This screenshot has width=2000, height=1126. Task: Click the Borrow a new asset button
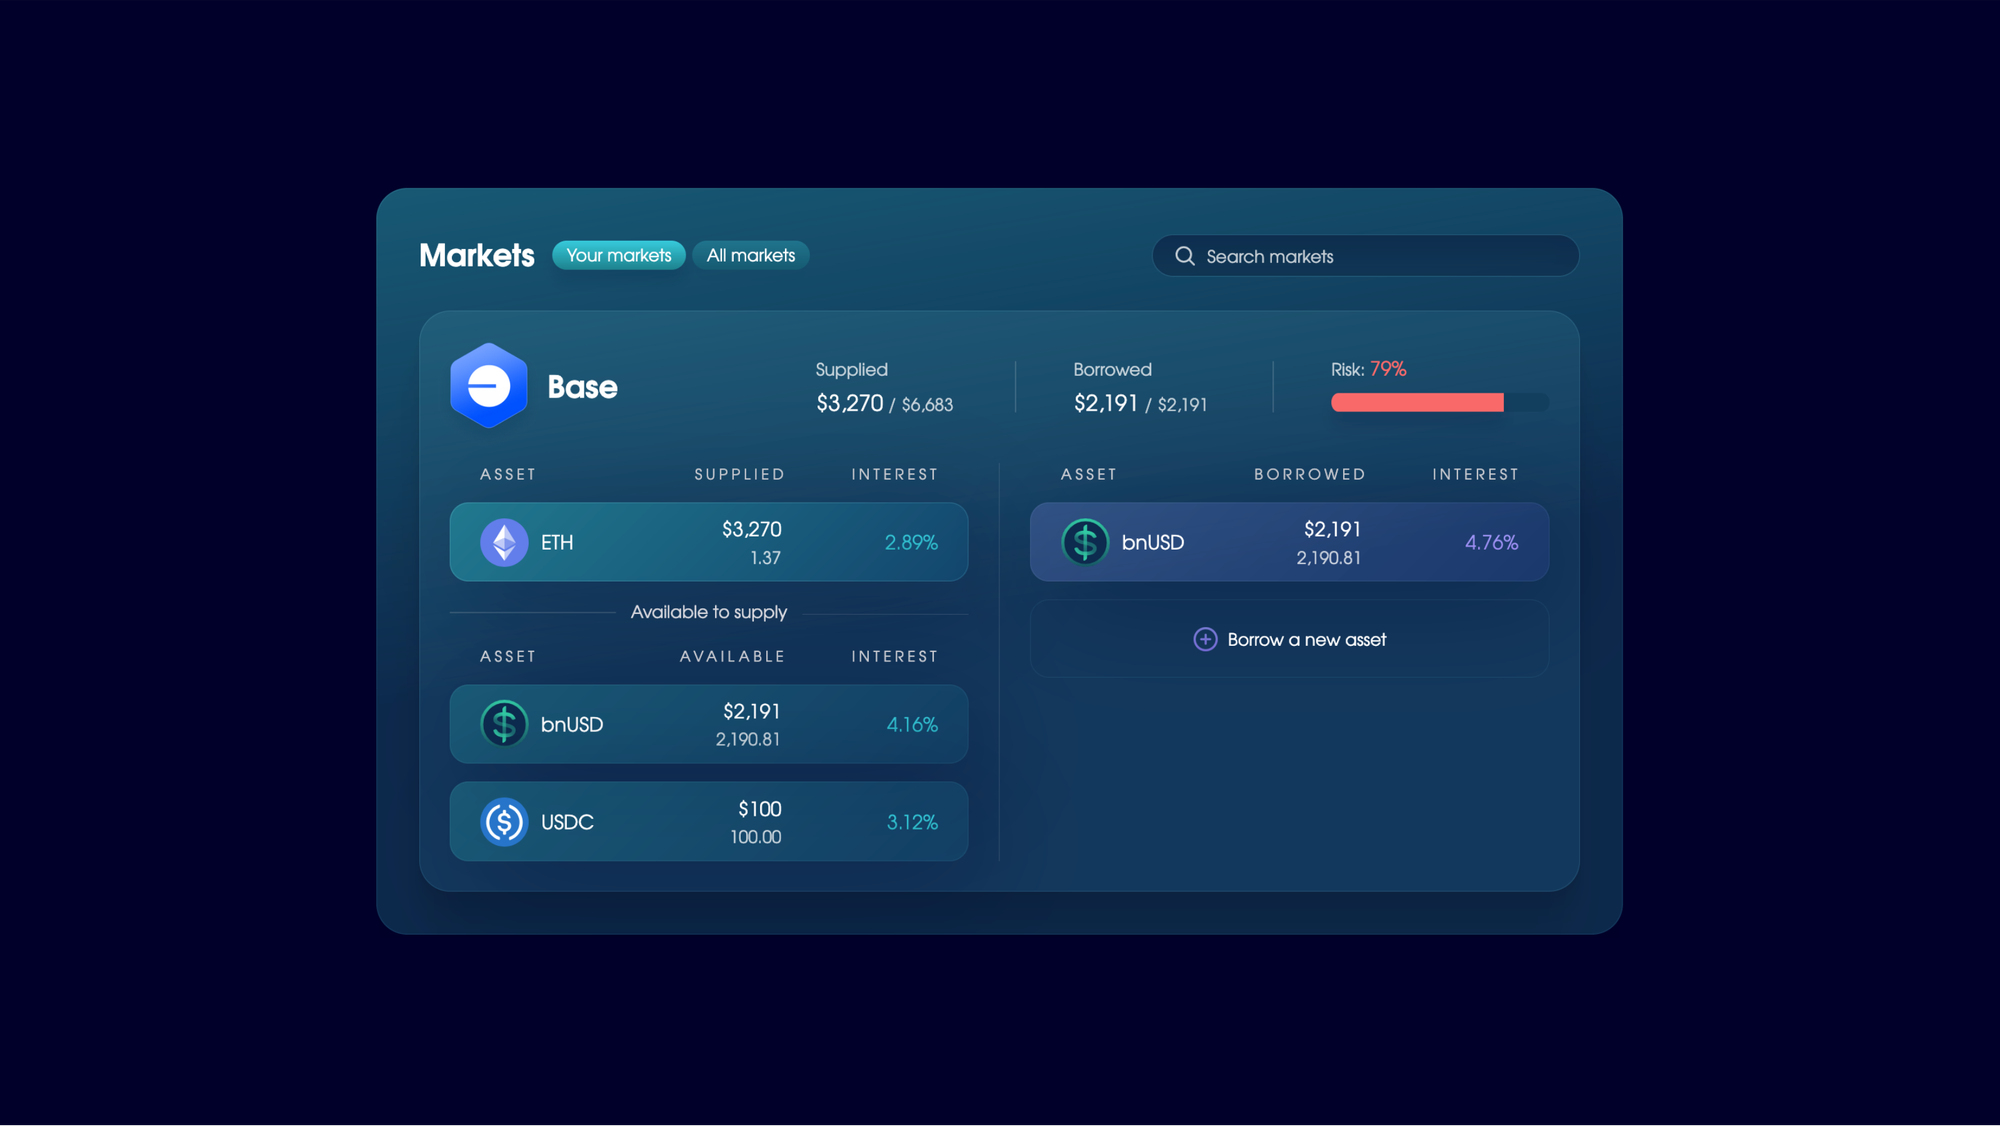pyautogui.click(x=1305, y=640)
